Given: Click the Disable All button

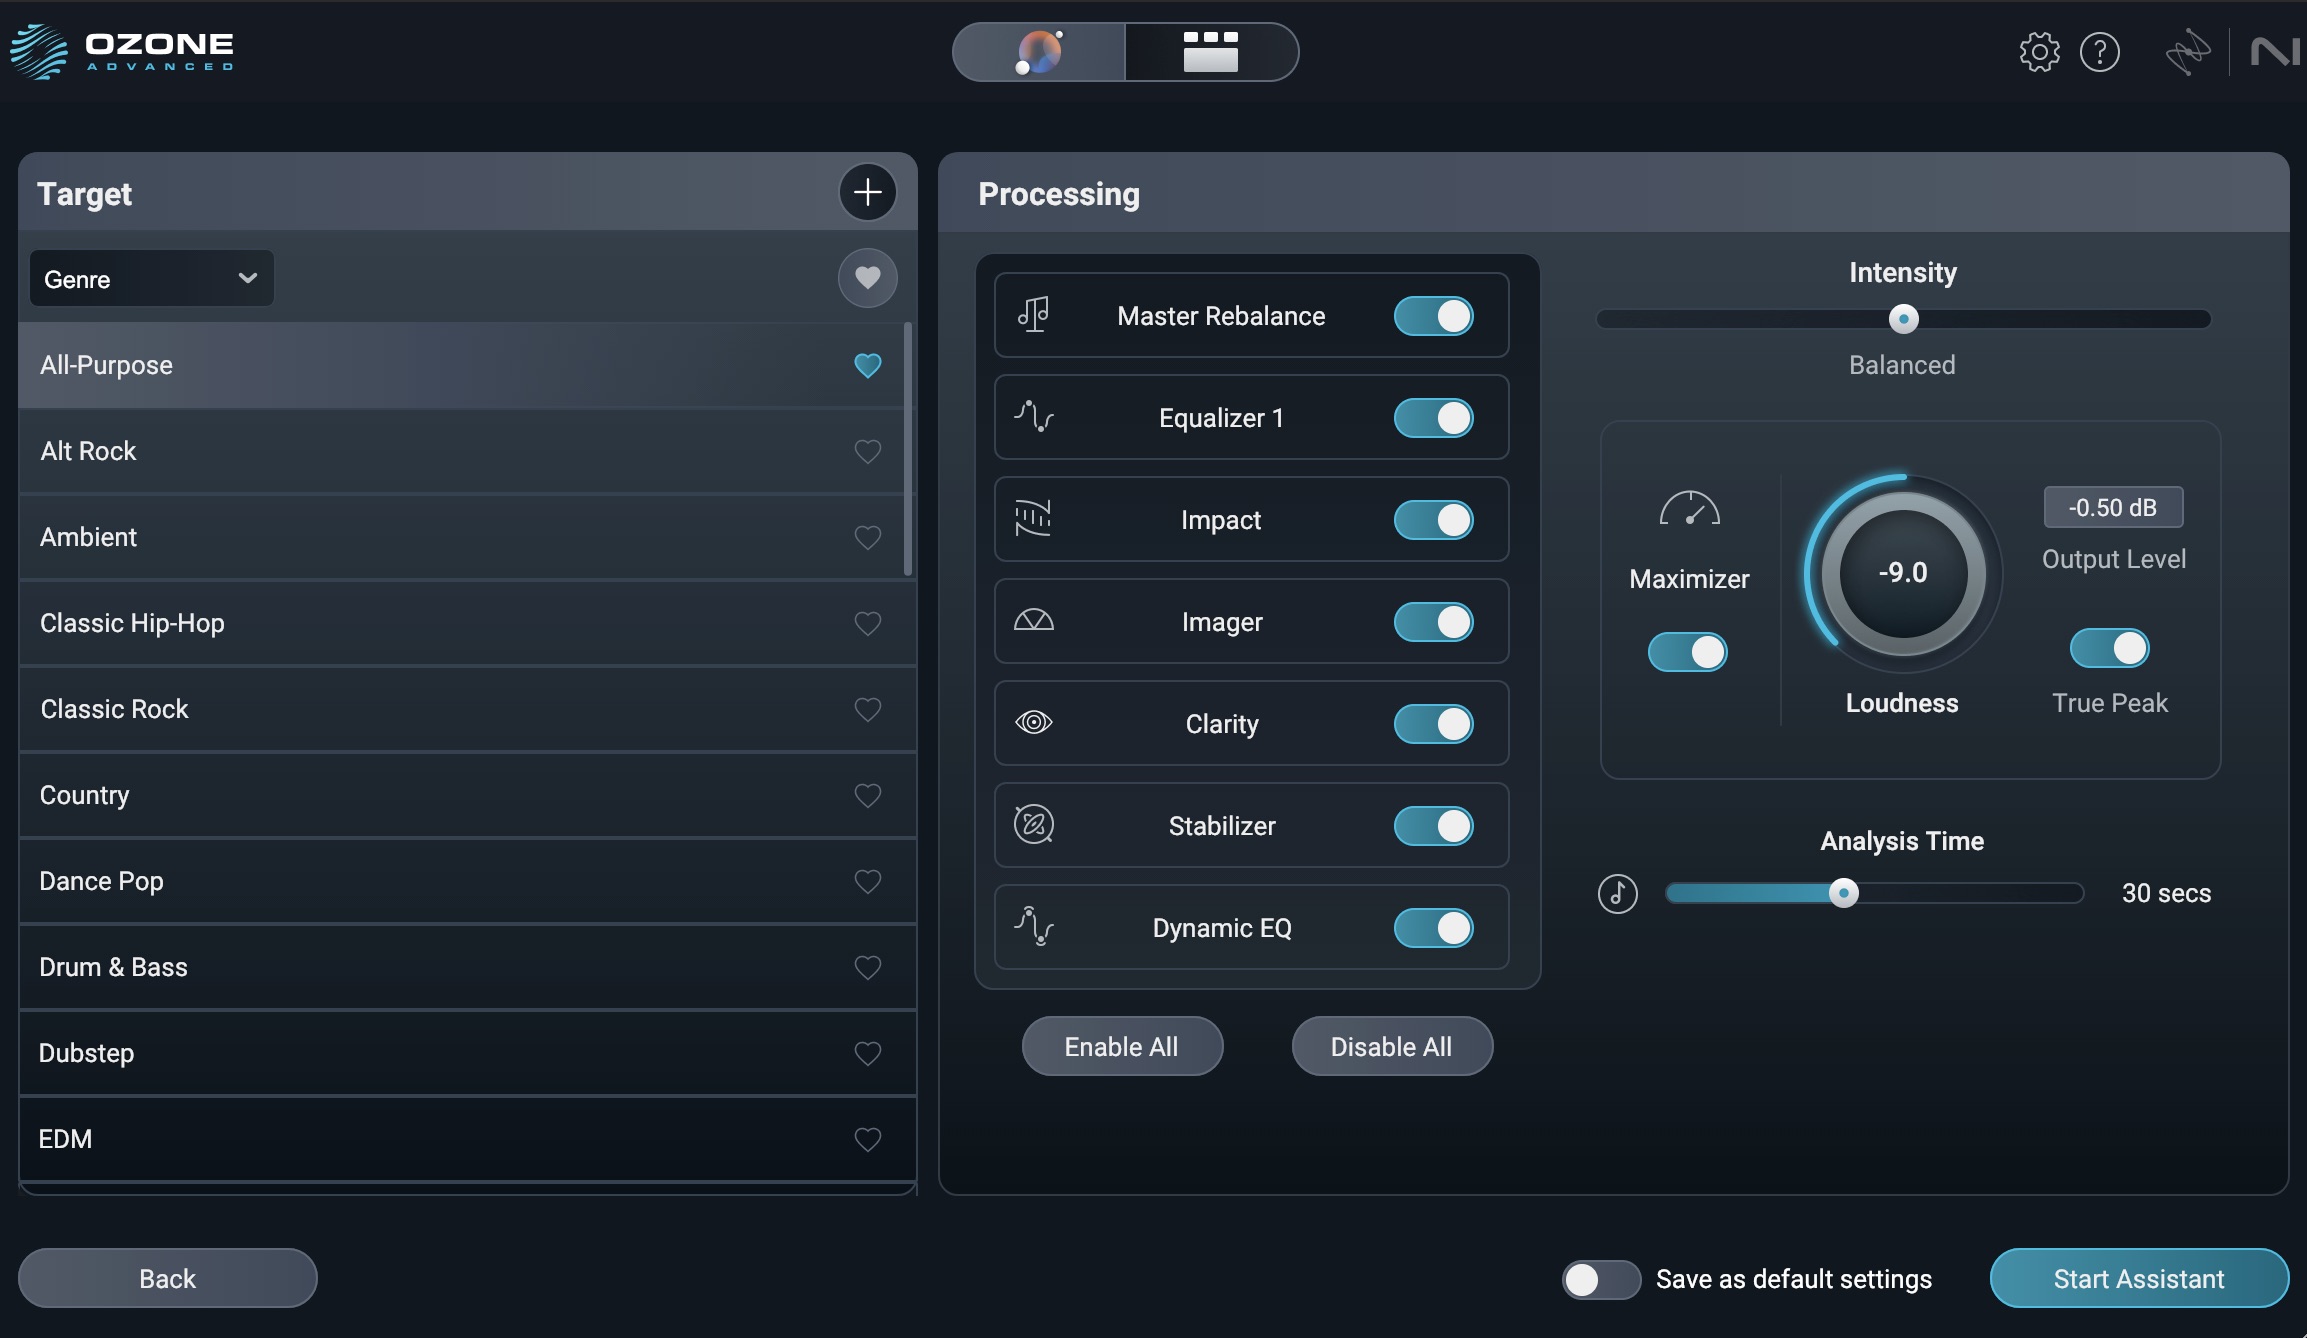Looking at the screenshot, I should click(1391, 1046).
